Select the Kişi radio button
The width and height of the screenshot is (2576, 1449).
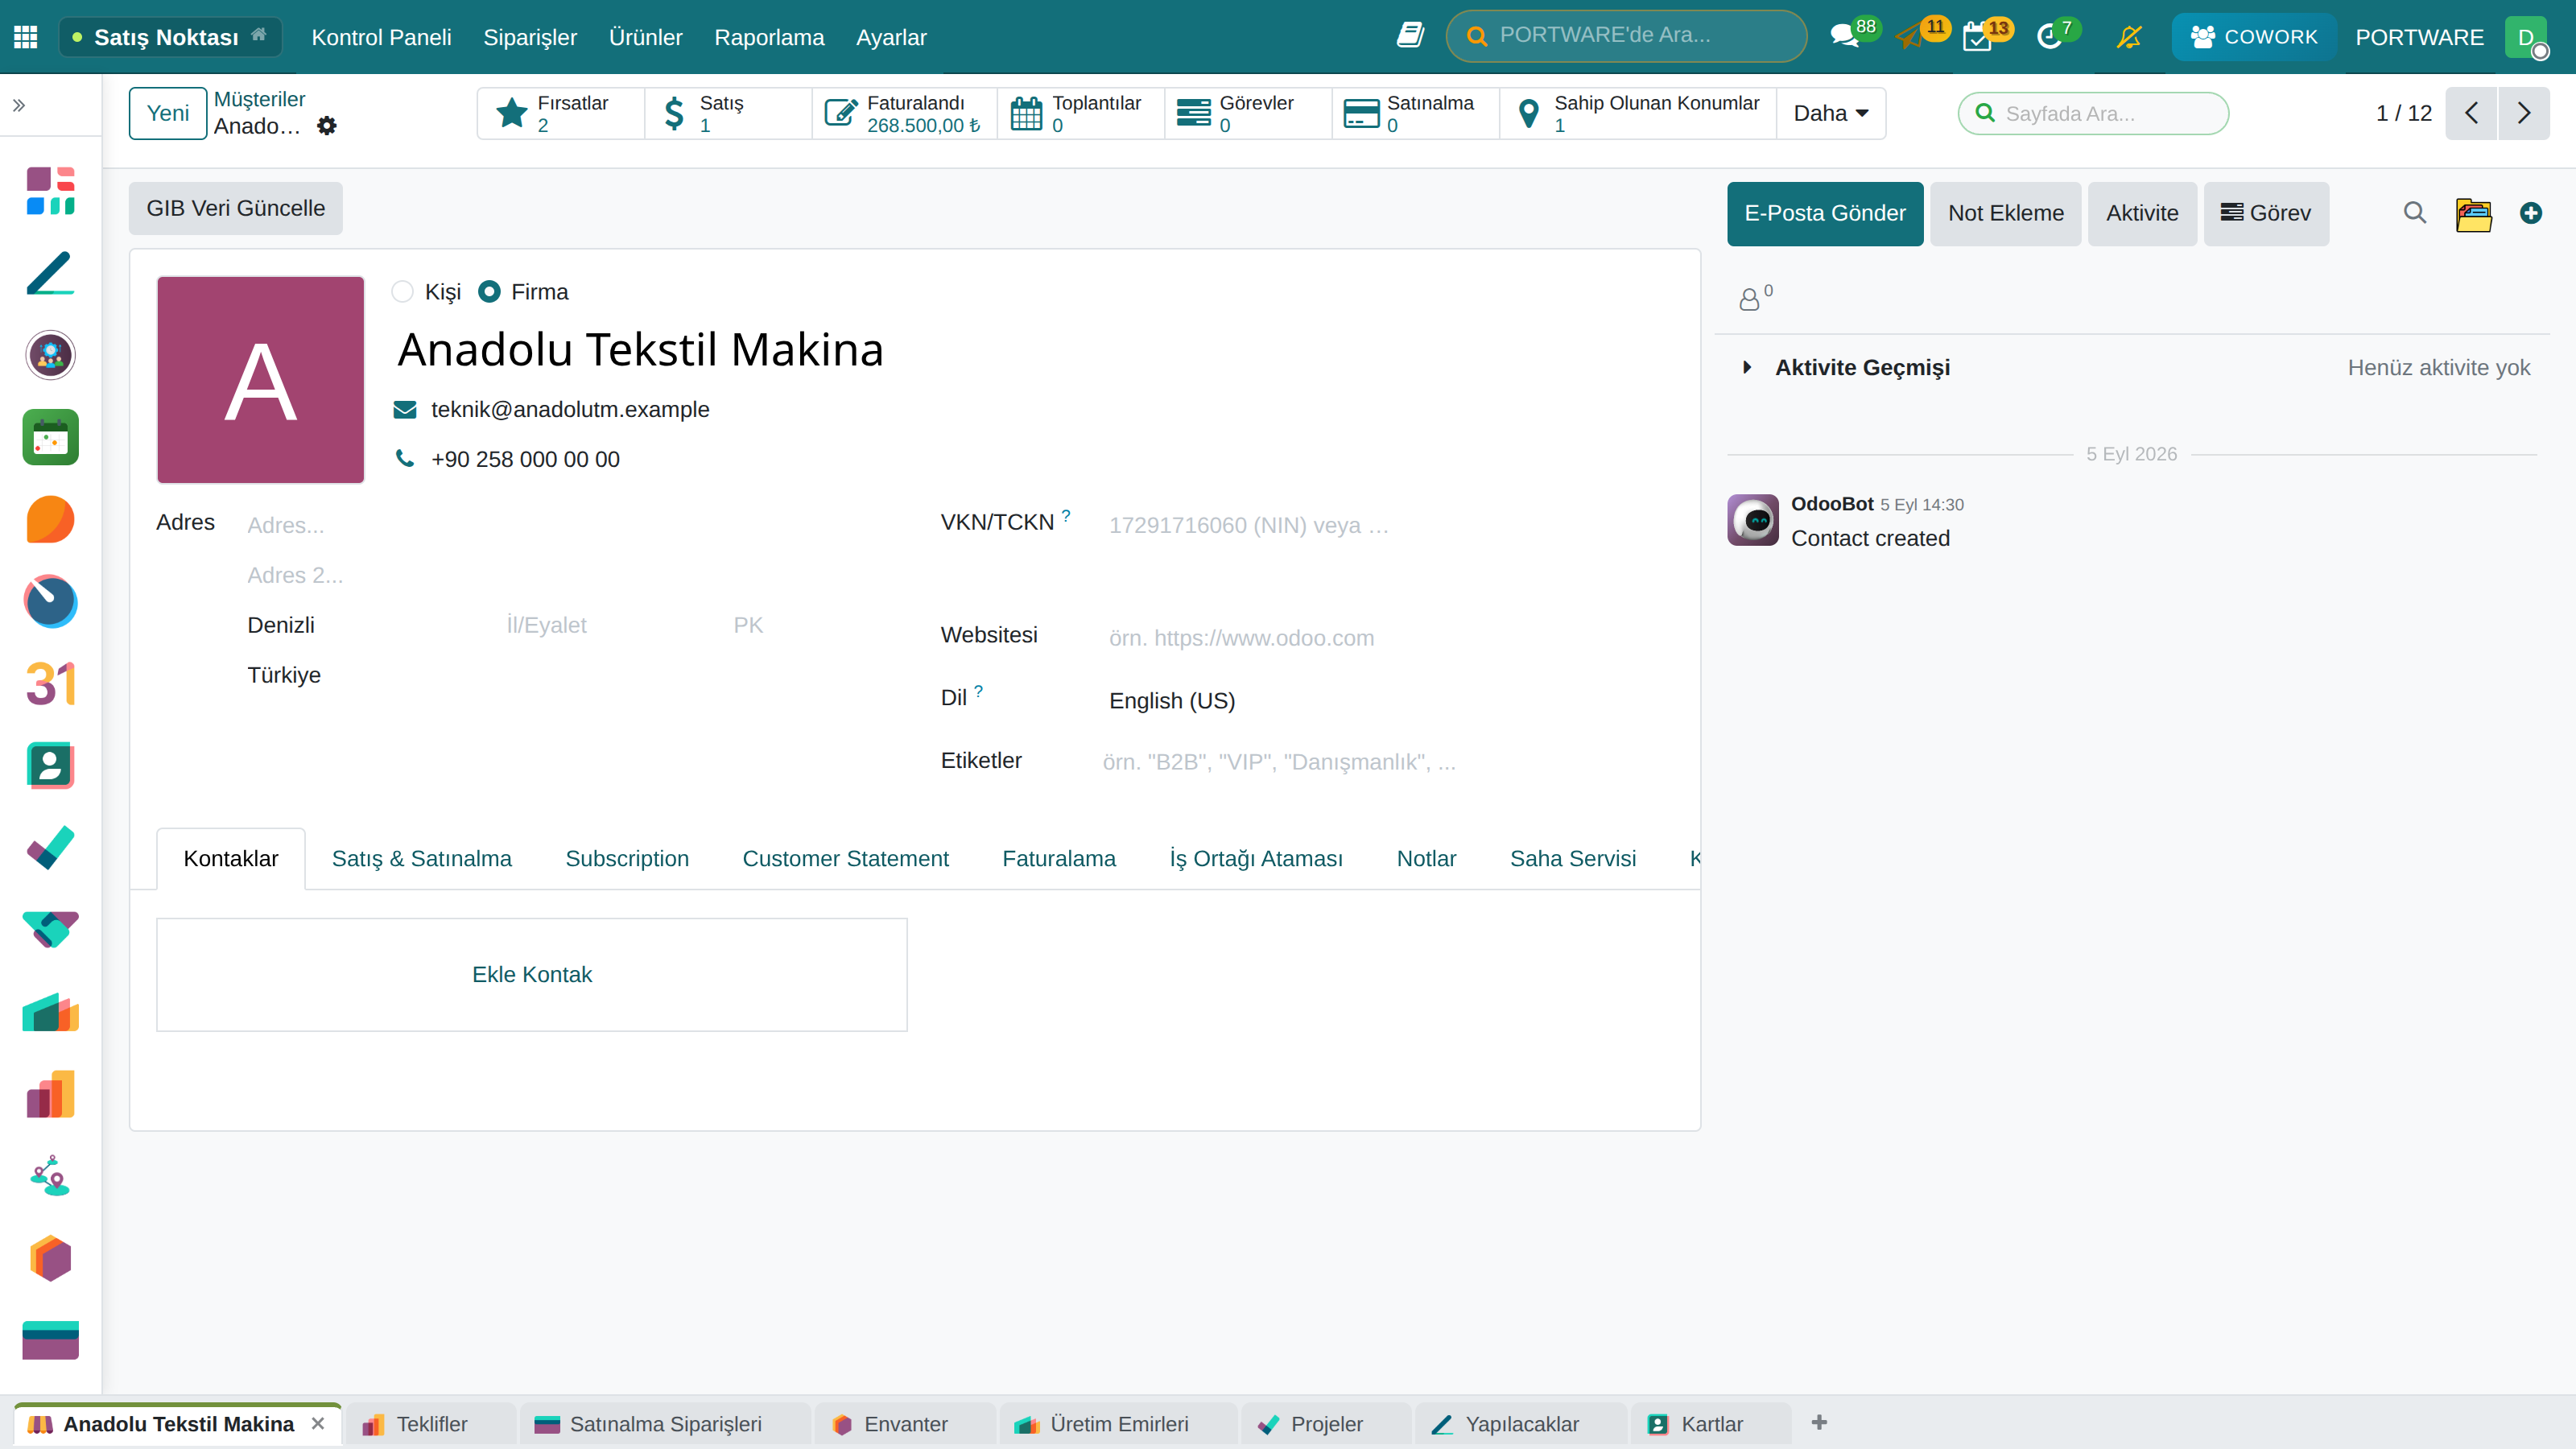click(x=402, y=292)
